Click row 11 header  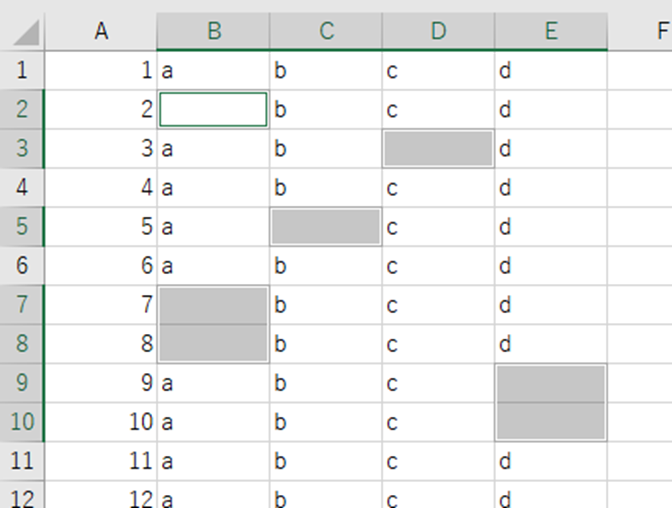coord(23,461)
